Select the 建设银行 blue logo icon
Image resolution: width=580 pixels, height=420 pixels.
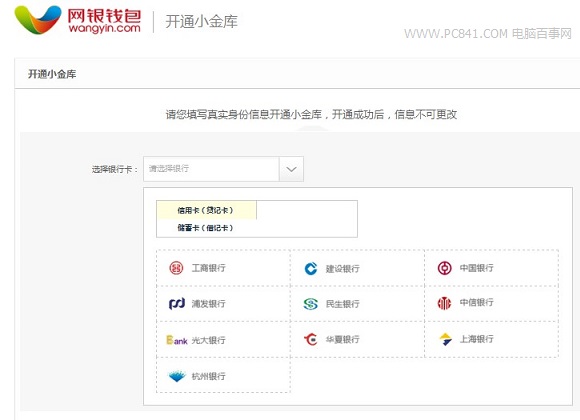311,268
